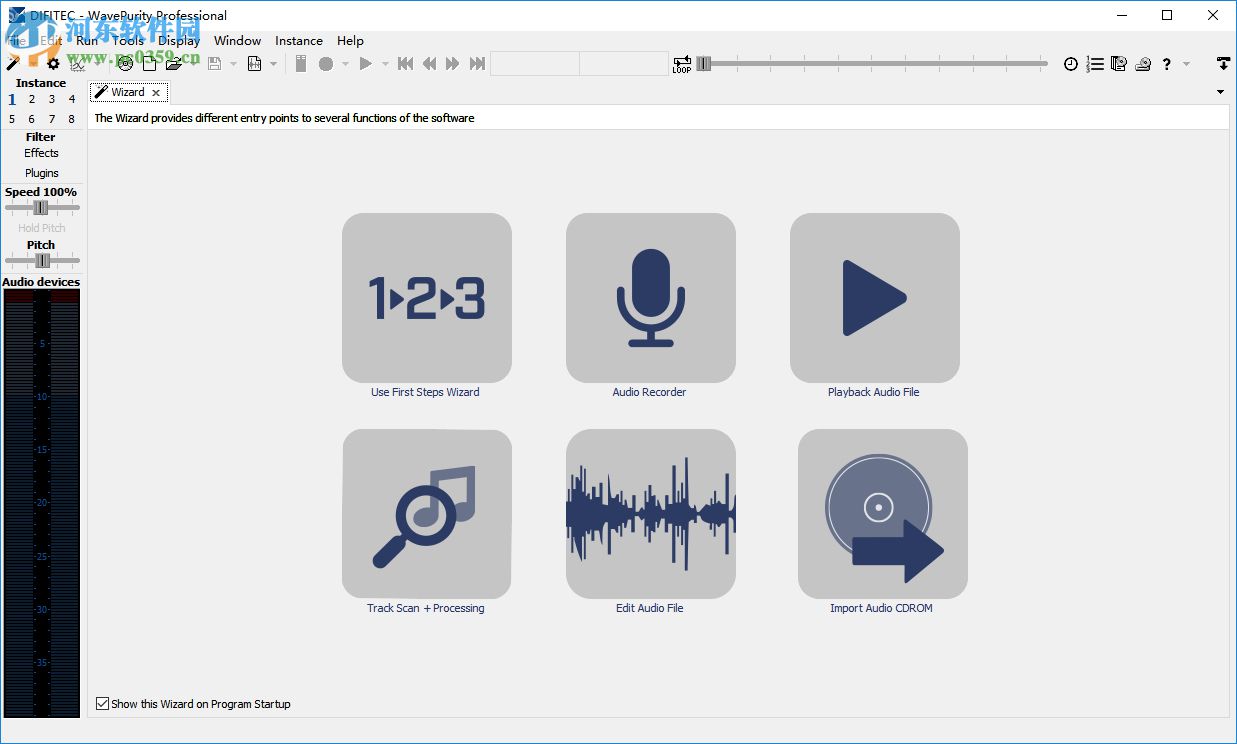The height and width of the screenshot is (744, 1237).
Task: Select Playback Audio File
Action: [x=874, y=298]
